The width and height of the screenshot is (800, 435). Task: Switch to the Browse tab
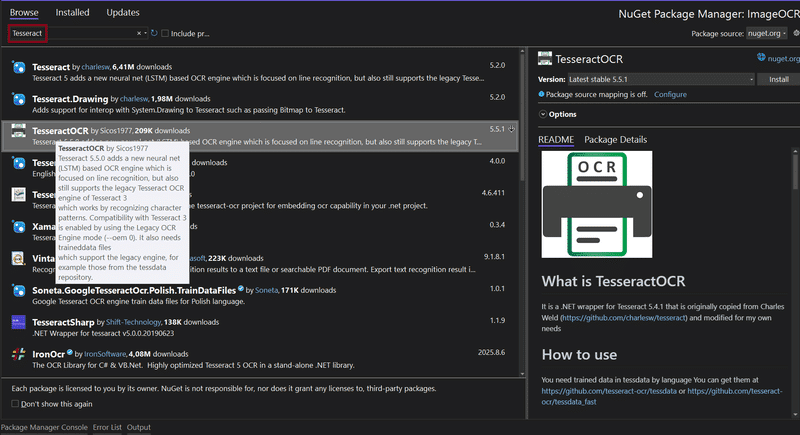point(24,12)
